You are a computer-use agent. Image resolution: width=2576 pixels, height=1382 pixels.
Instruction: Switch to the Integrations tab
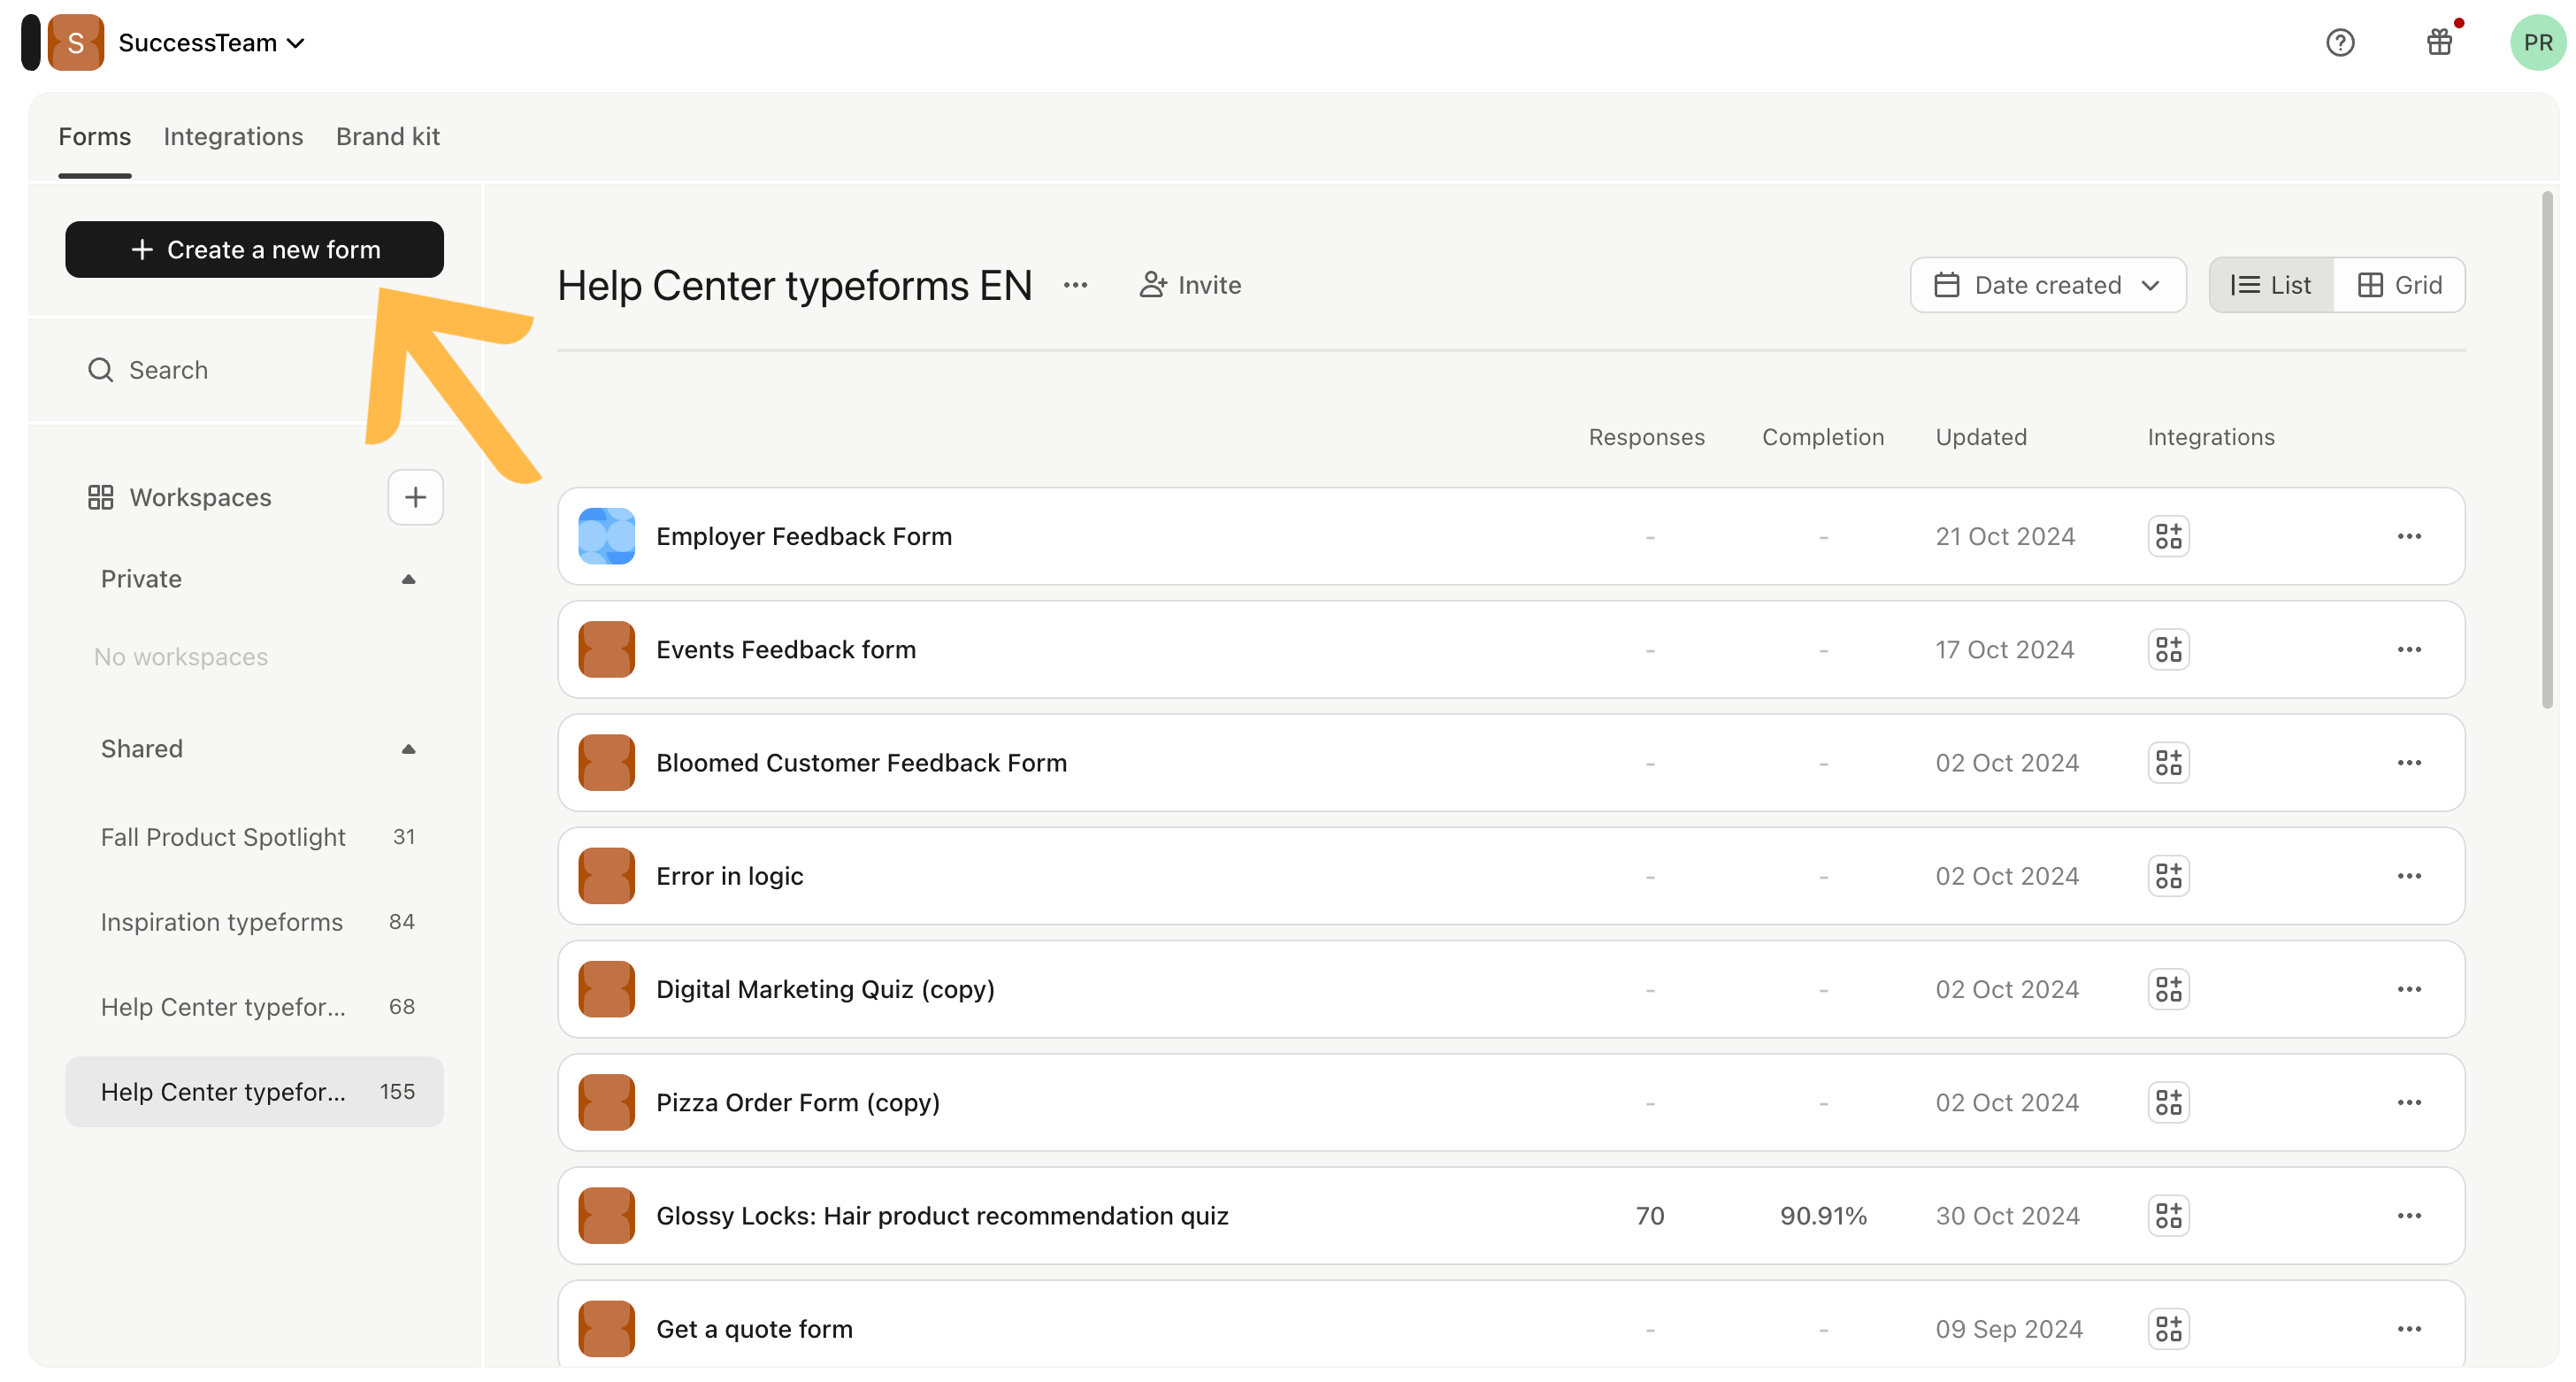click(233, 136)
